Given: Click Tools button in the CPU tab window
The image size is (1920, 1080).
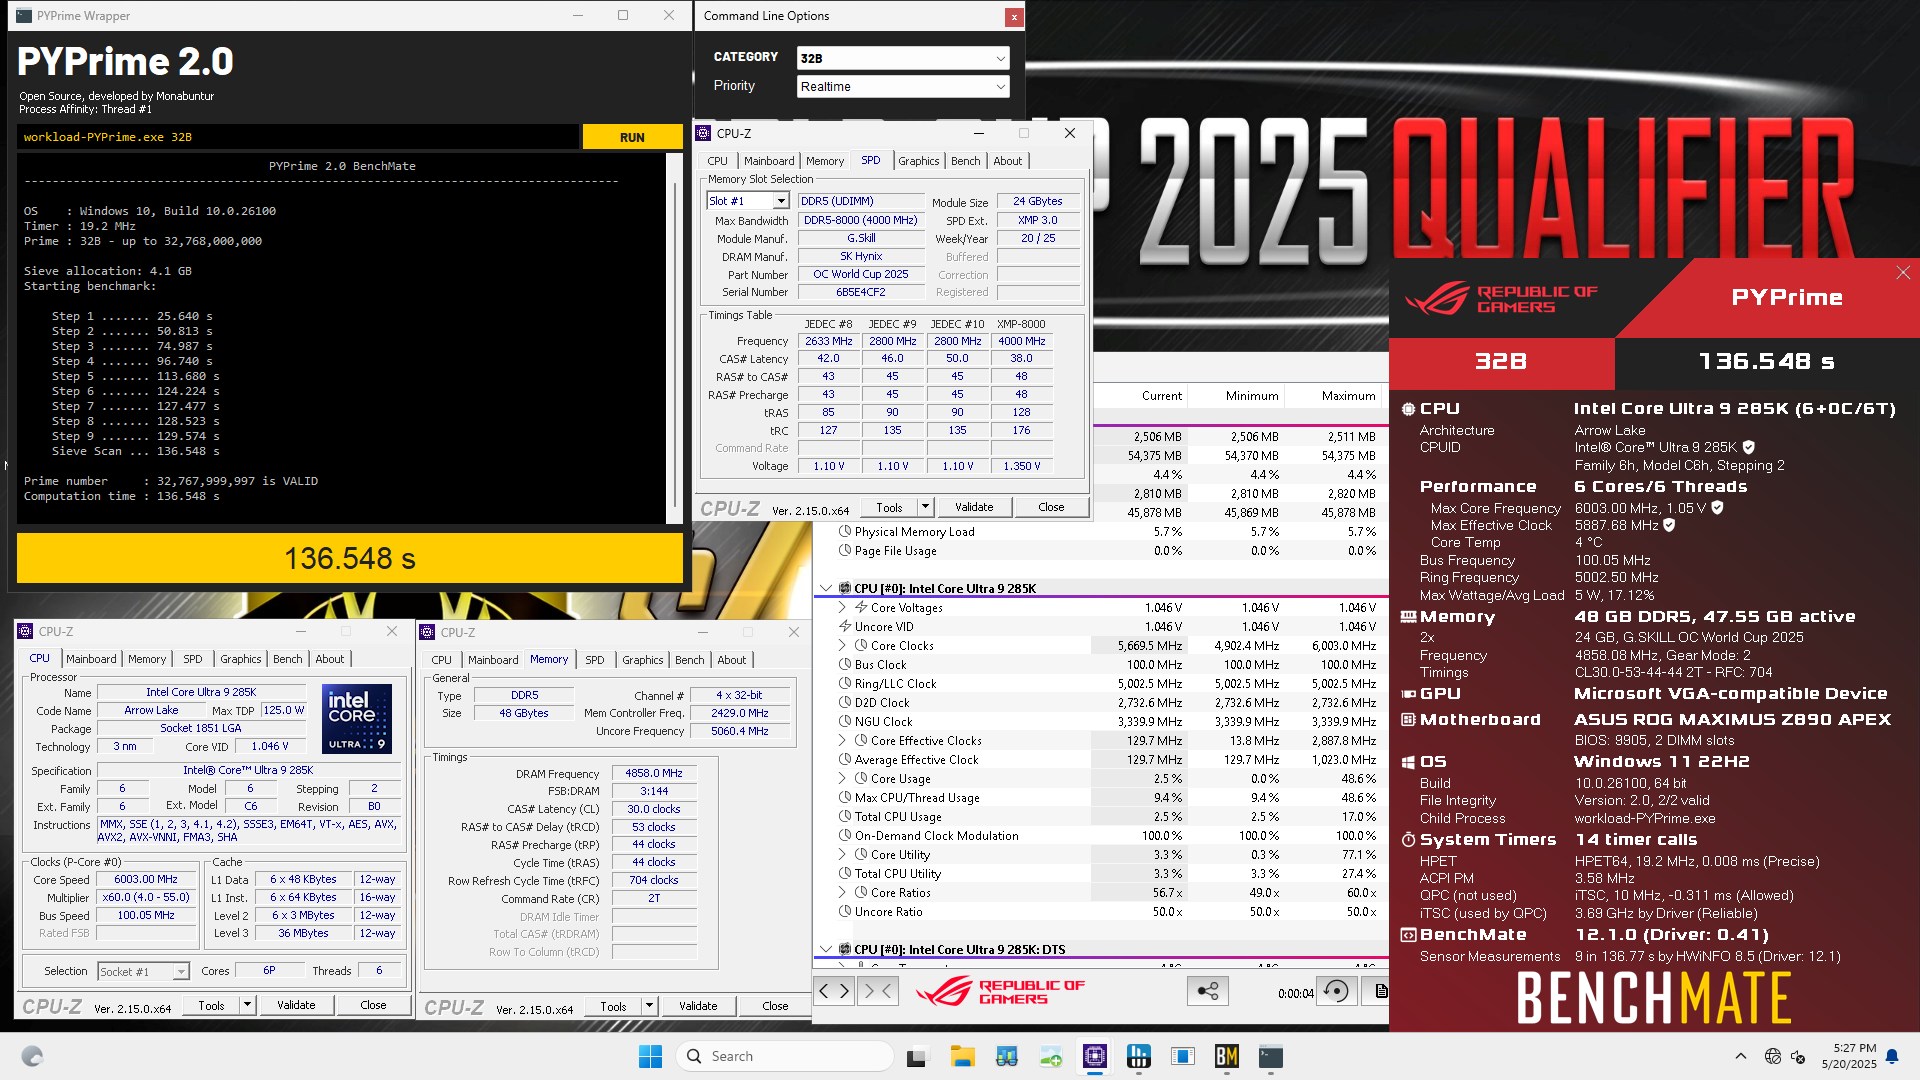Looking at the screenshot, I should pyautogui.click(x=211, y=1005).
